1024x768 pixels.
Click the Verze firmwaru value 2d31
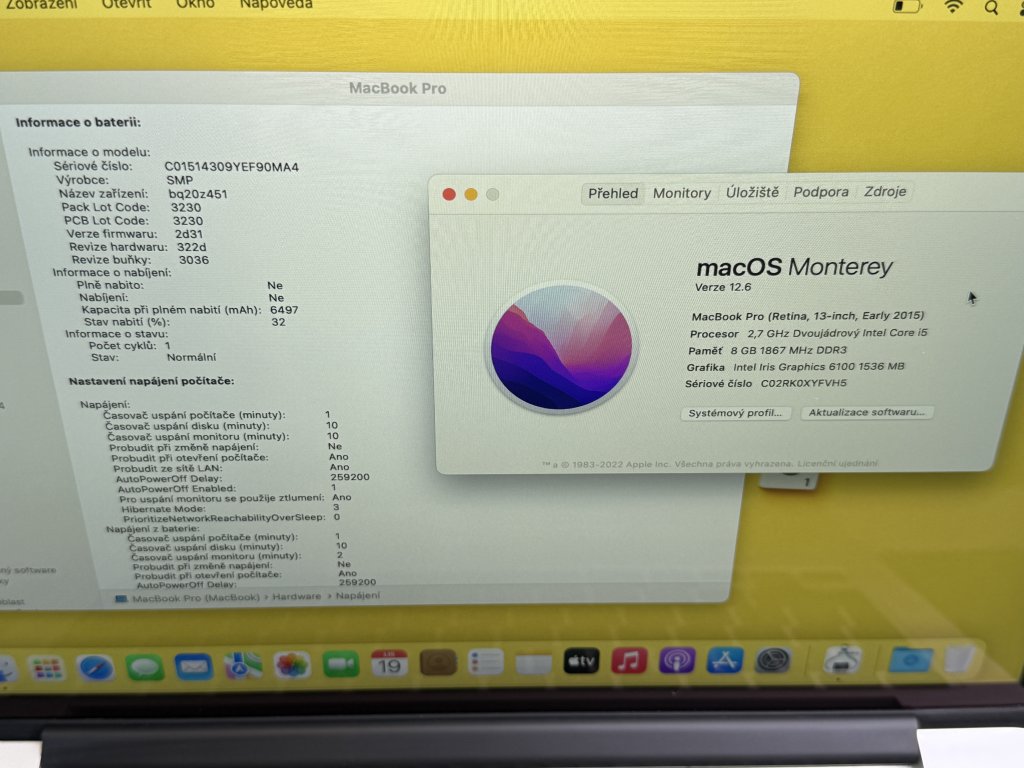[189, 234]
